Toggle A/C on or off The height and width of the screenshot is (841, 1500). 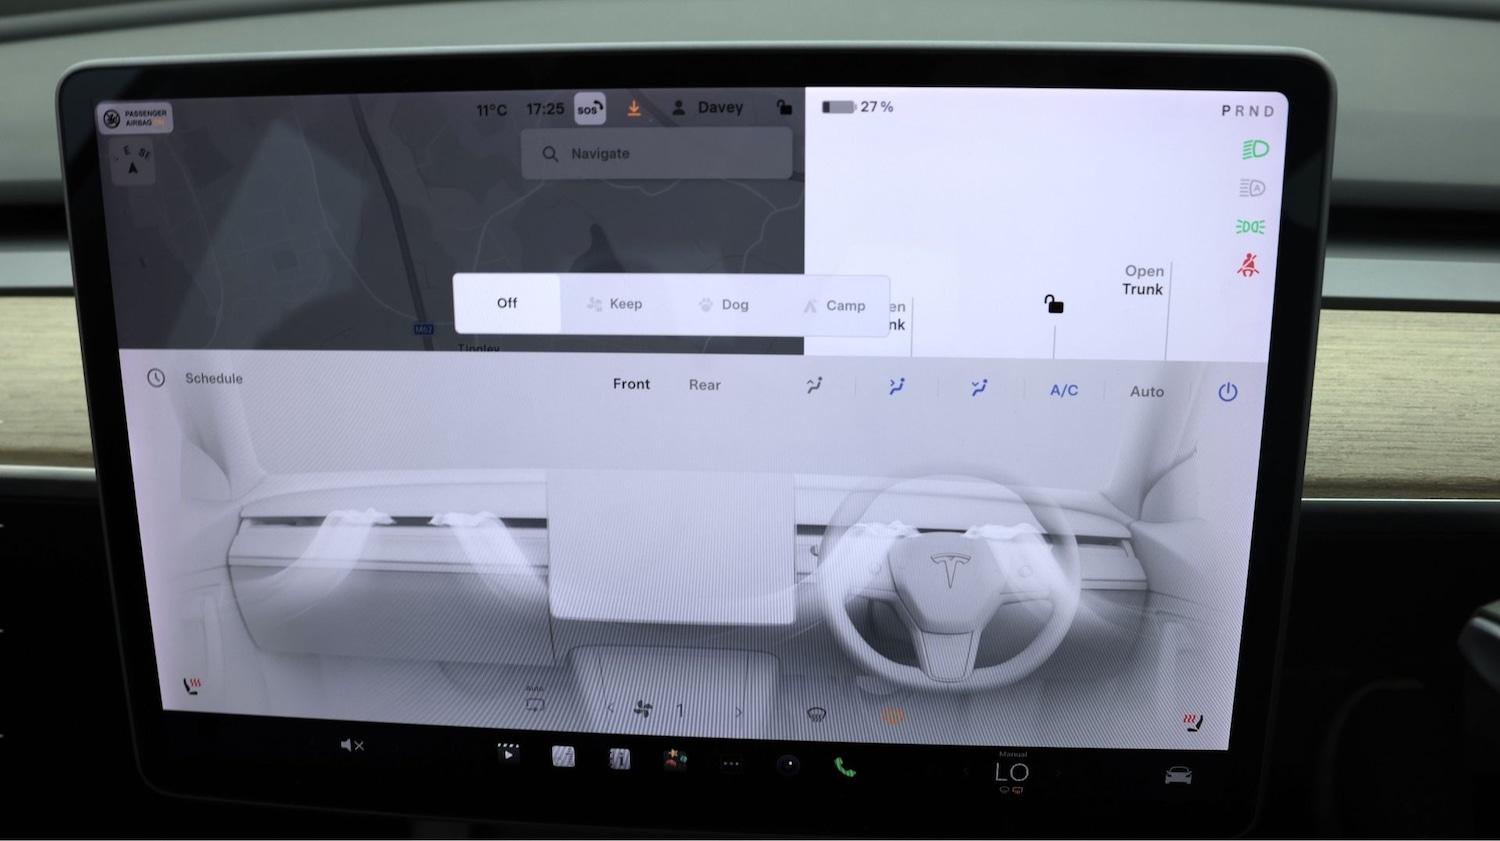point(1063,391)
